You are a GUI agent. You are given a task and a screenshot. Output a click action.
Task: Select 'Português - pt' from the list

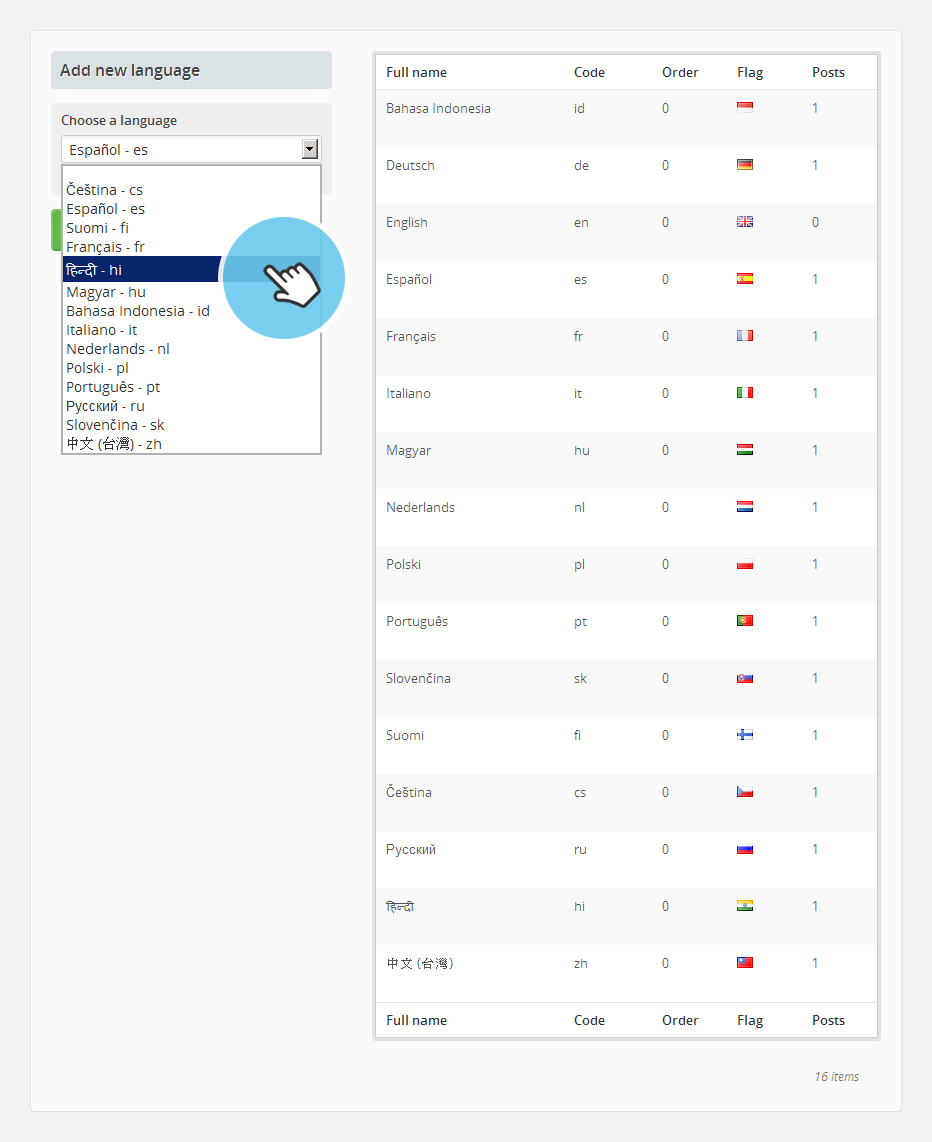tap(113, 387)
